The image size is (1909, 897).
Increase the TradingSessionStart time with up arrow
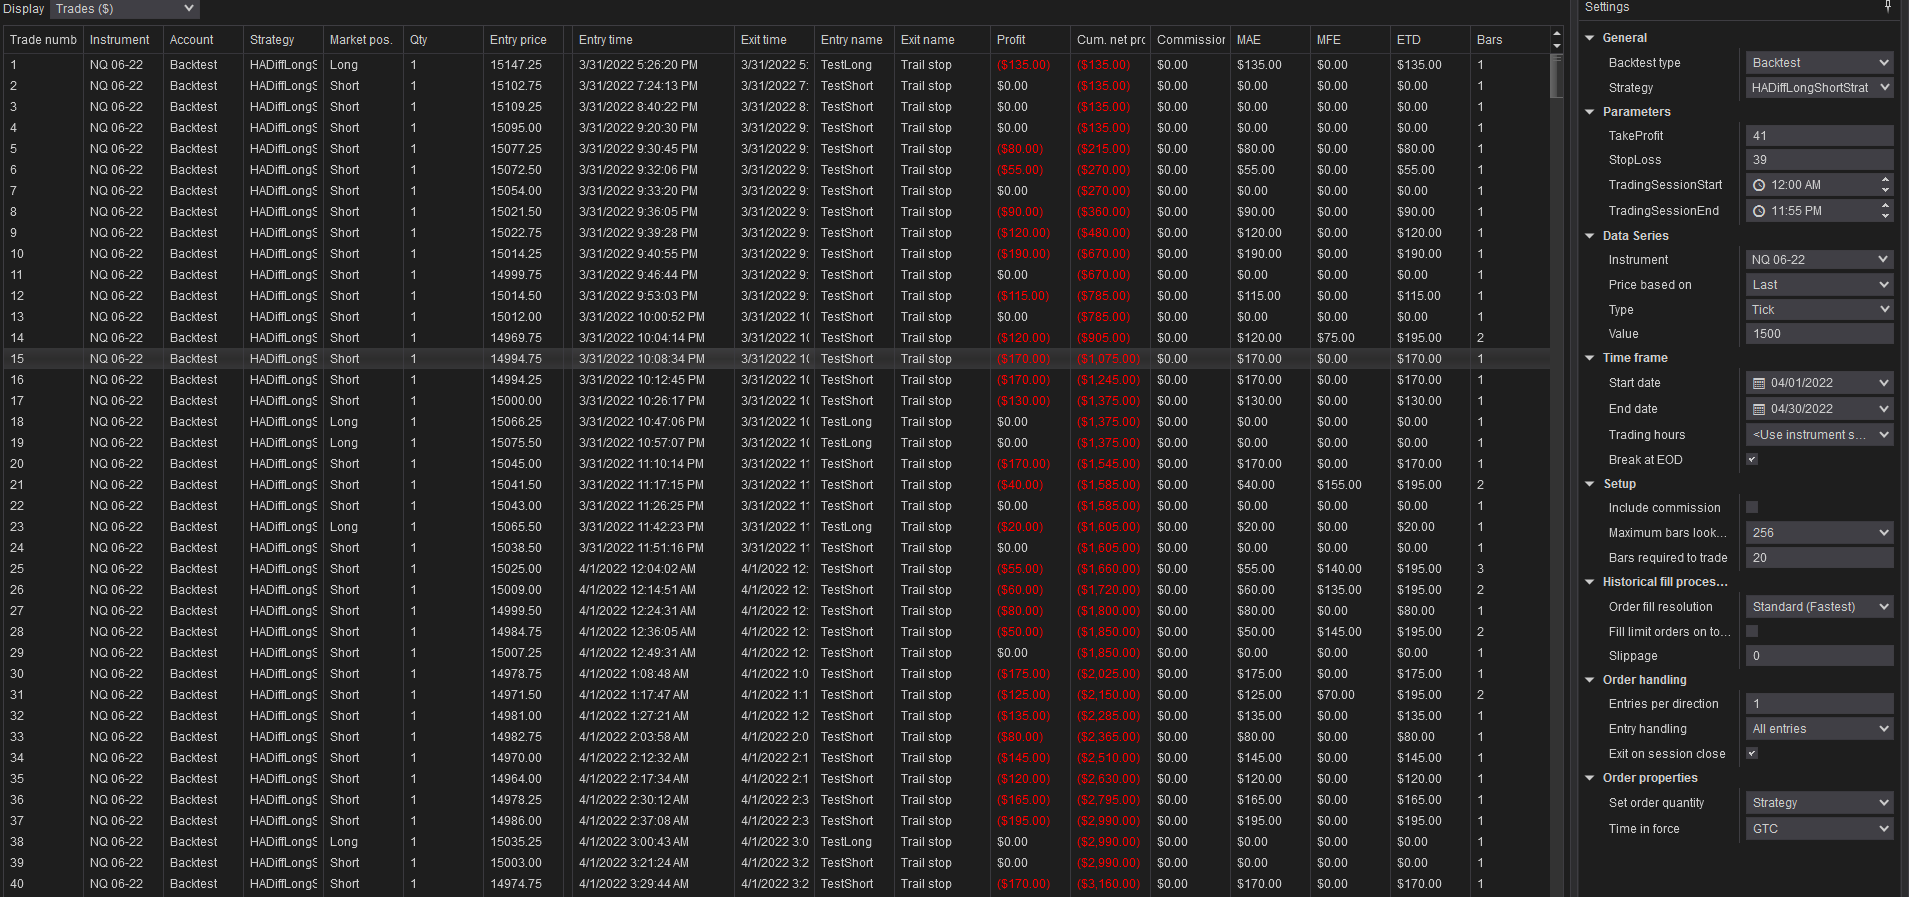(1885, 180)
